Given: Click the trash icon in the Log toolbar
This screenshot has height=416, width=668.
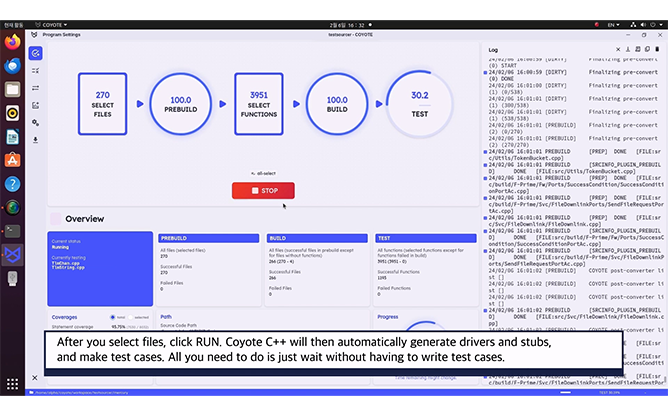Looking at the screenshot, I should [x=657, y=49].
